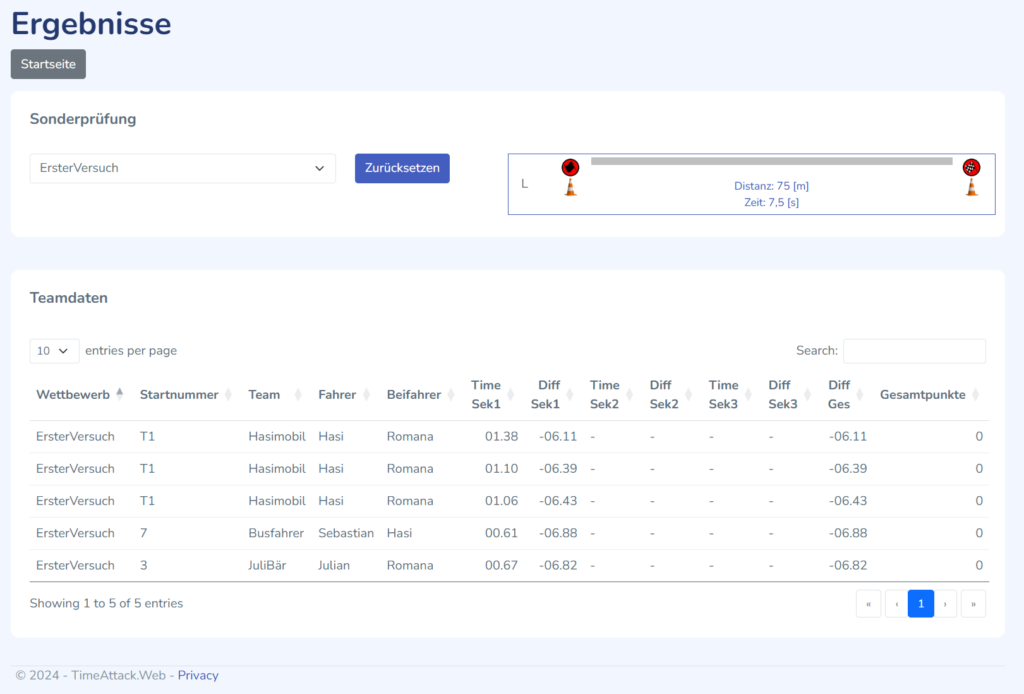Go to the first page with « button

869,604
